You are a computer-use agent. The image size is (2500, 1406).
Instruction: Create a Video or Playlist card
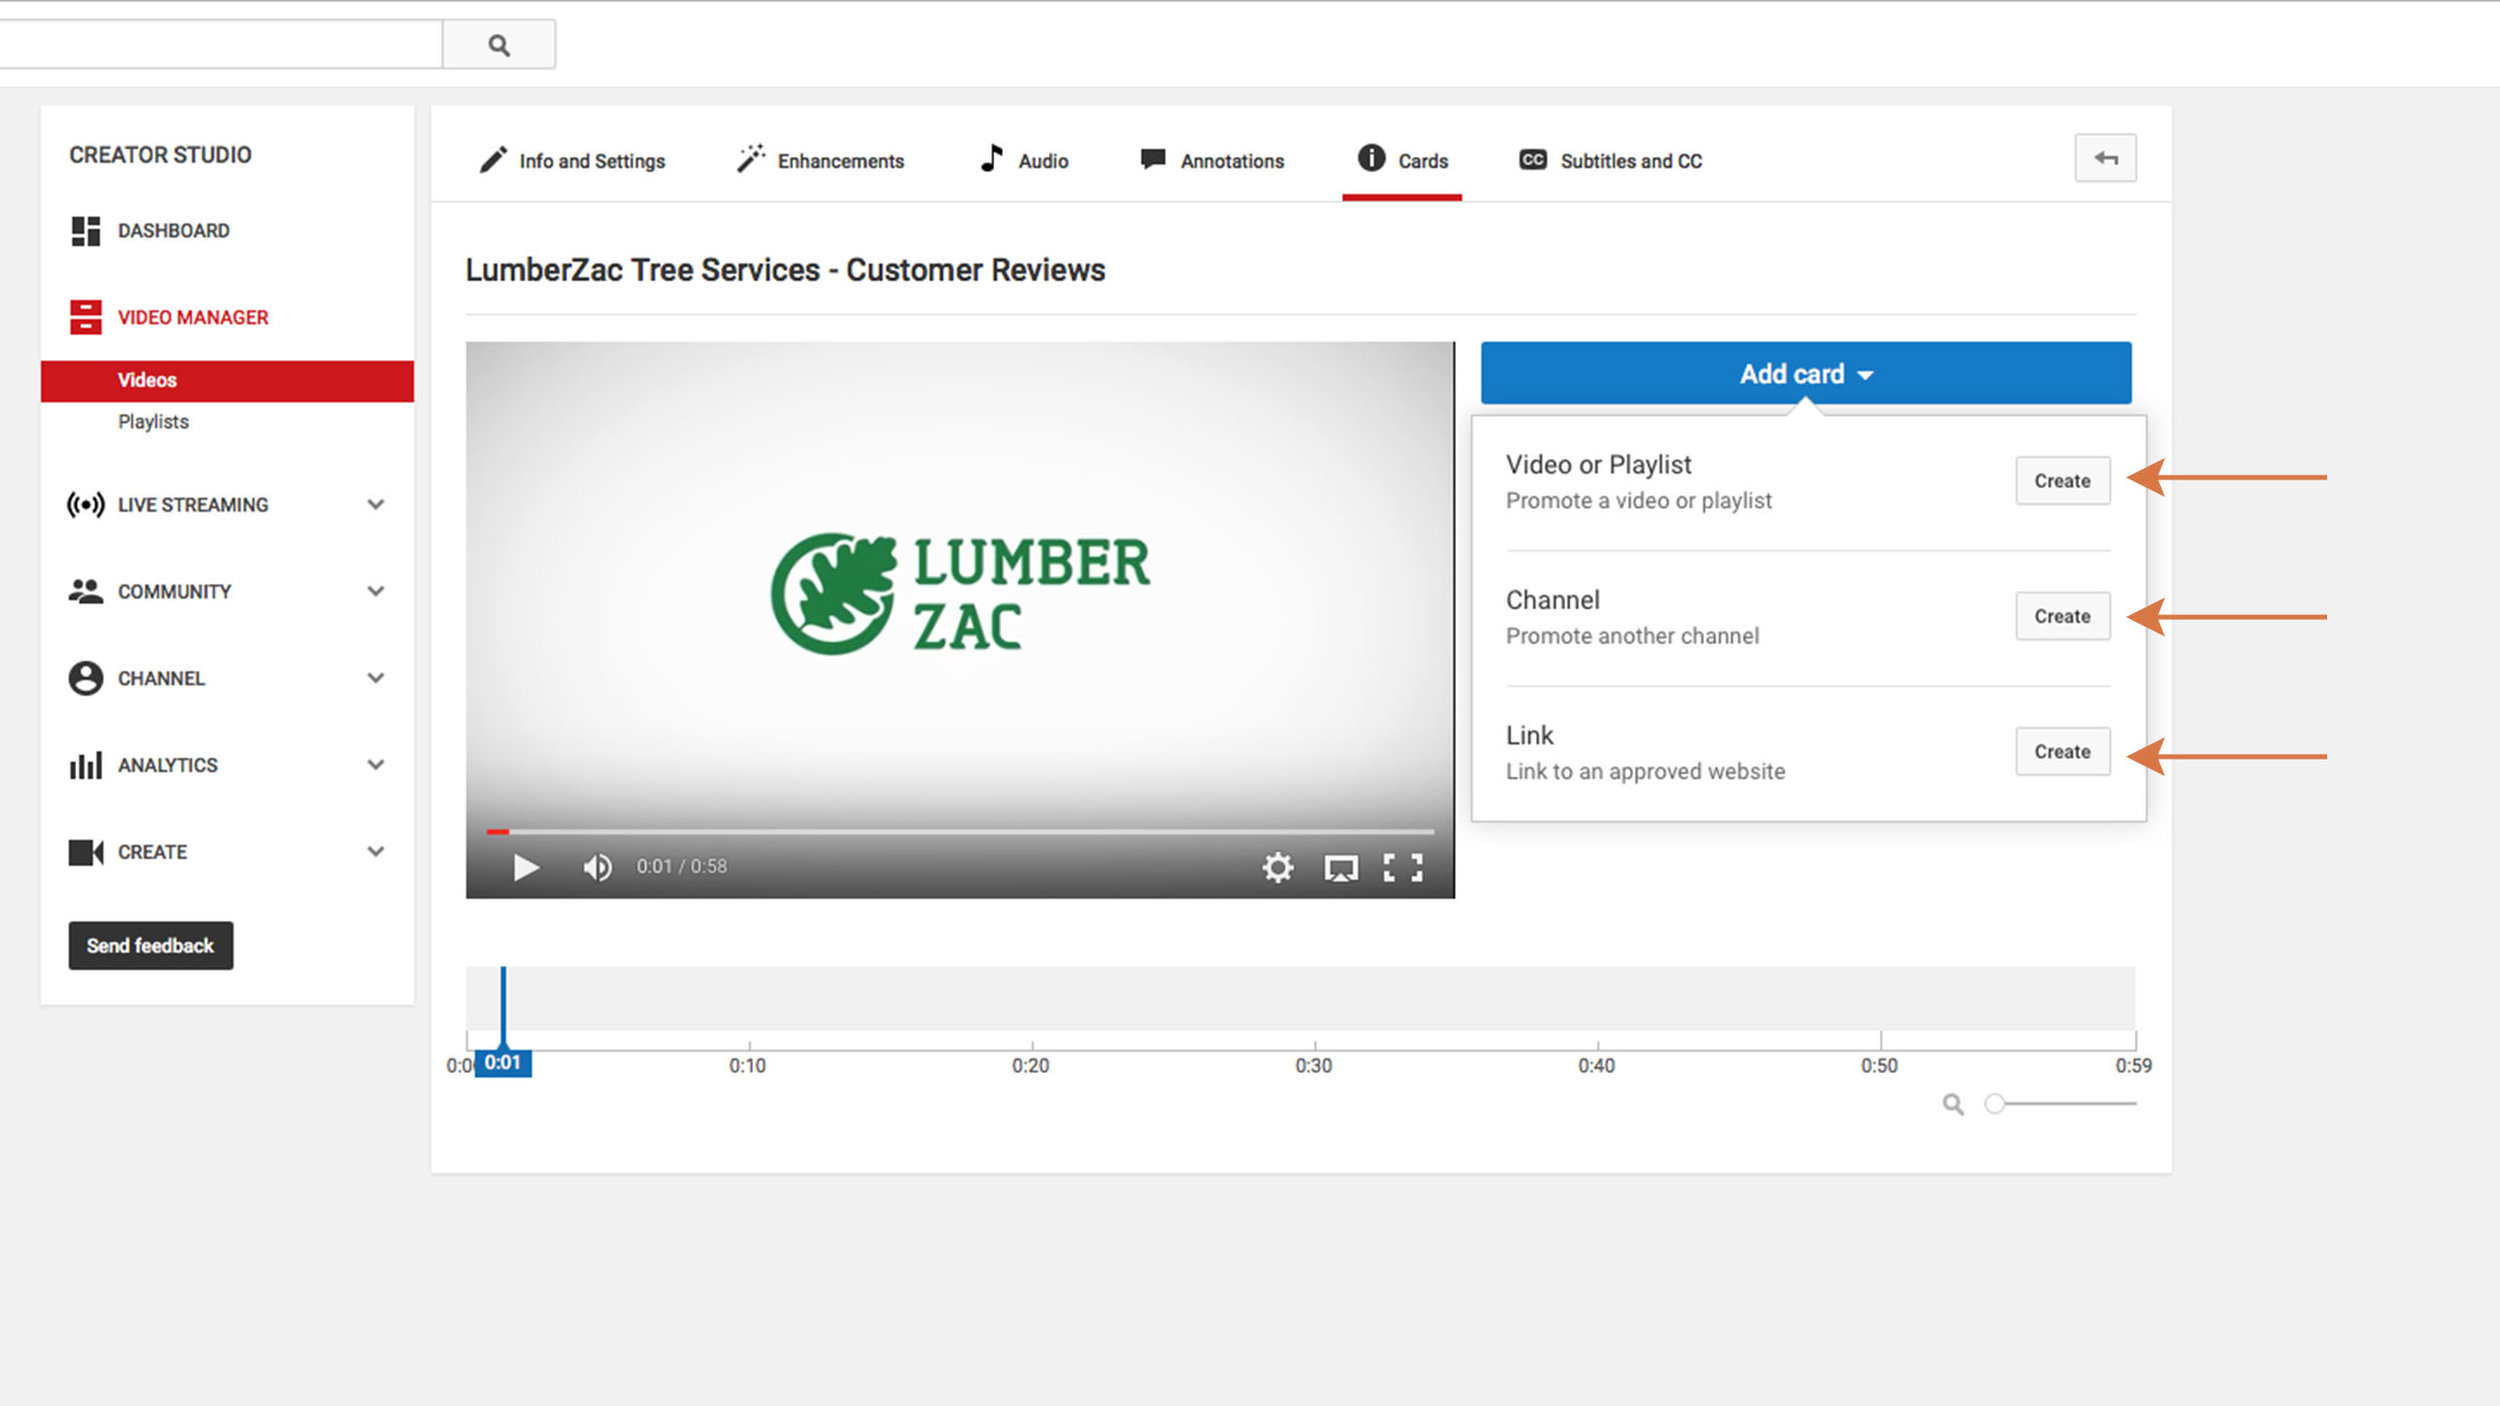2062,481
